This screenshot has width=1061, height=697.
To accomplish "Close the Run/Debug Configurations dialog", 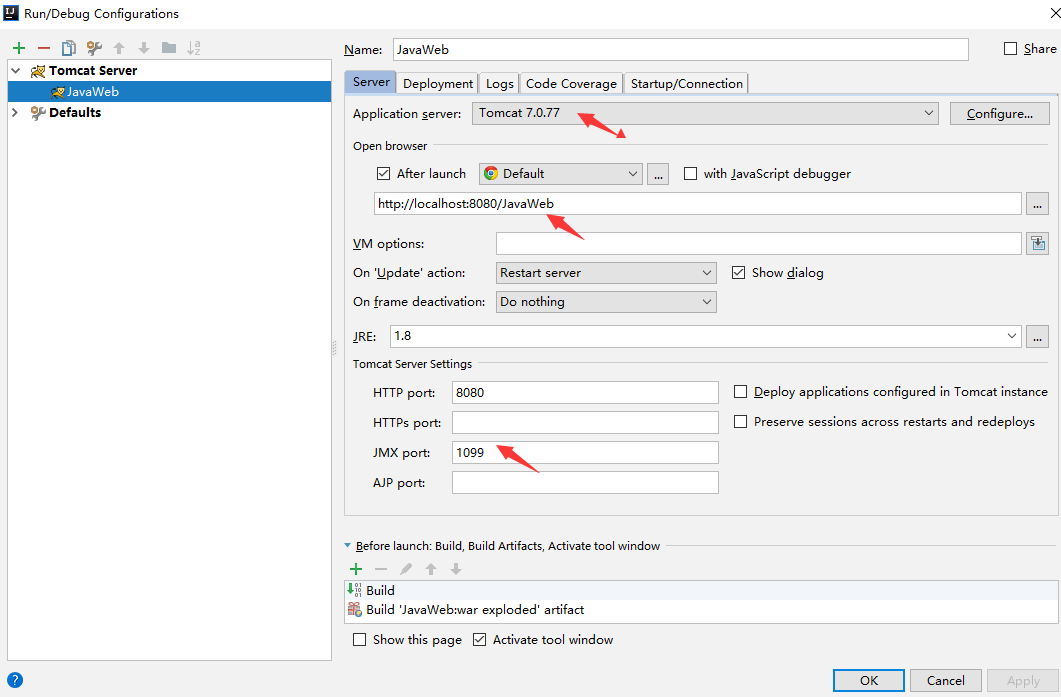I will (x=1054, y=14).
